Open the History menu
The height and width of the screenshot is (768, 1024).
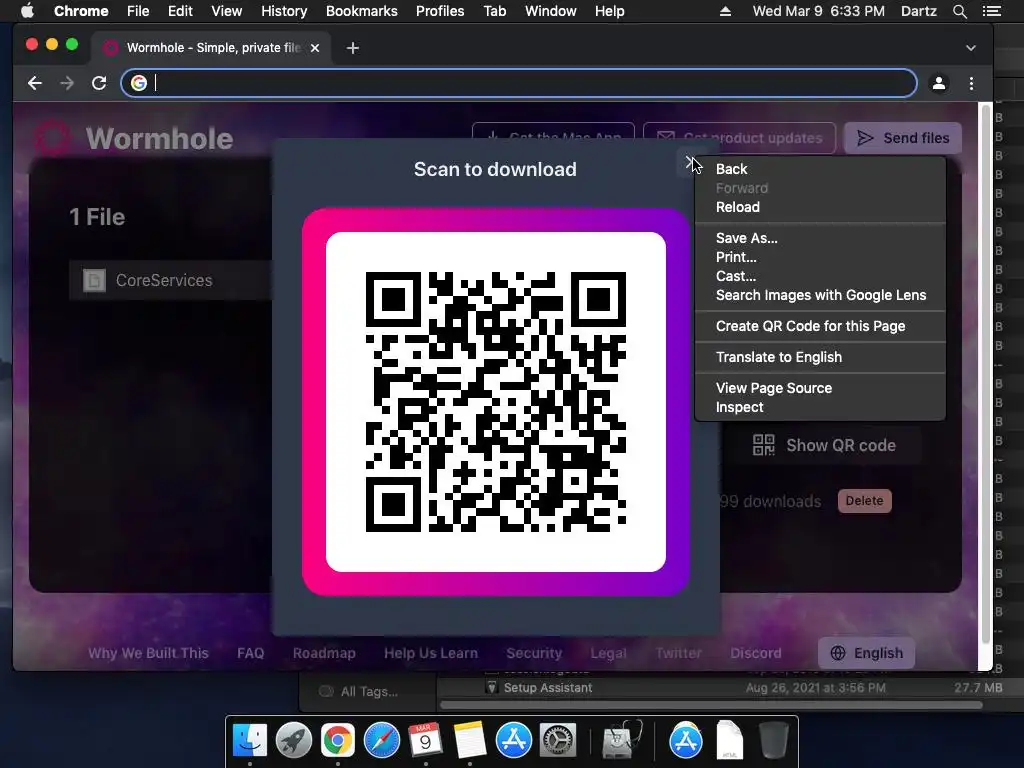click(x=284, y=11)
